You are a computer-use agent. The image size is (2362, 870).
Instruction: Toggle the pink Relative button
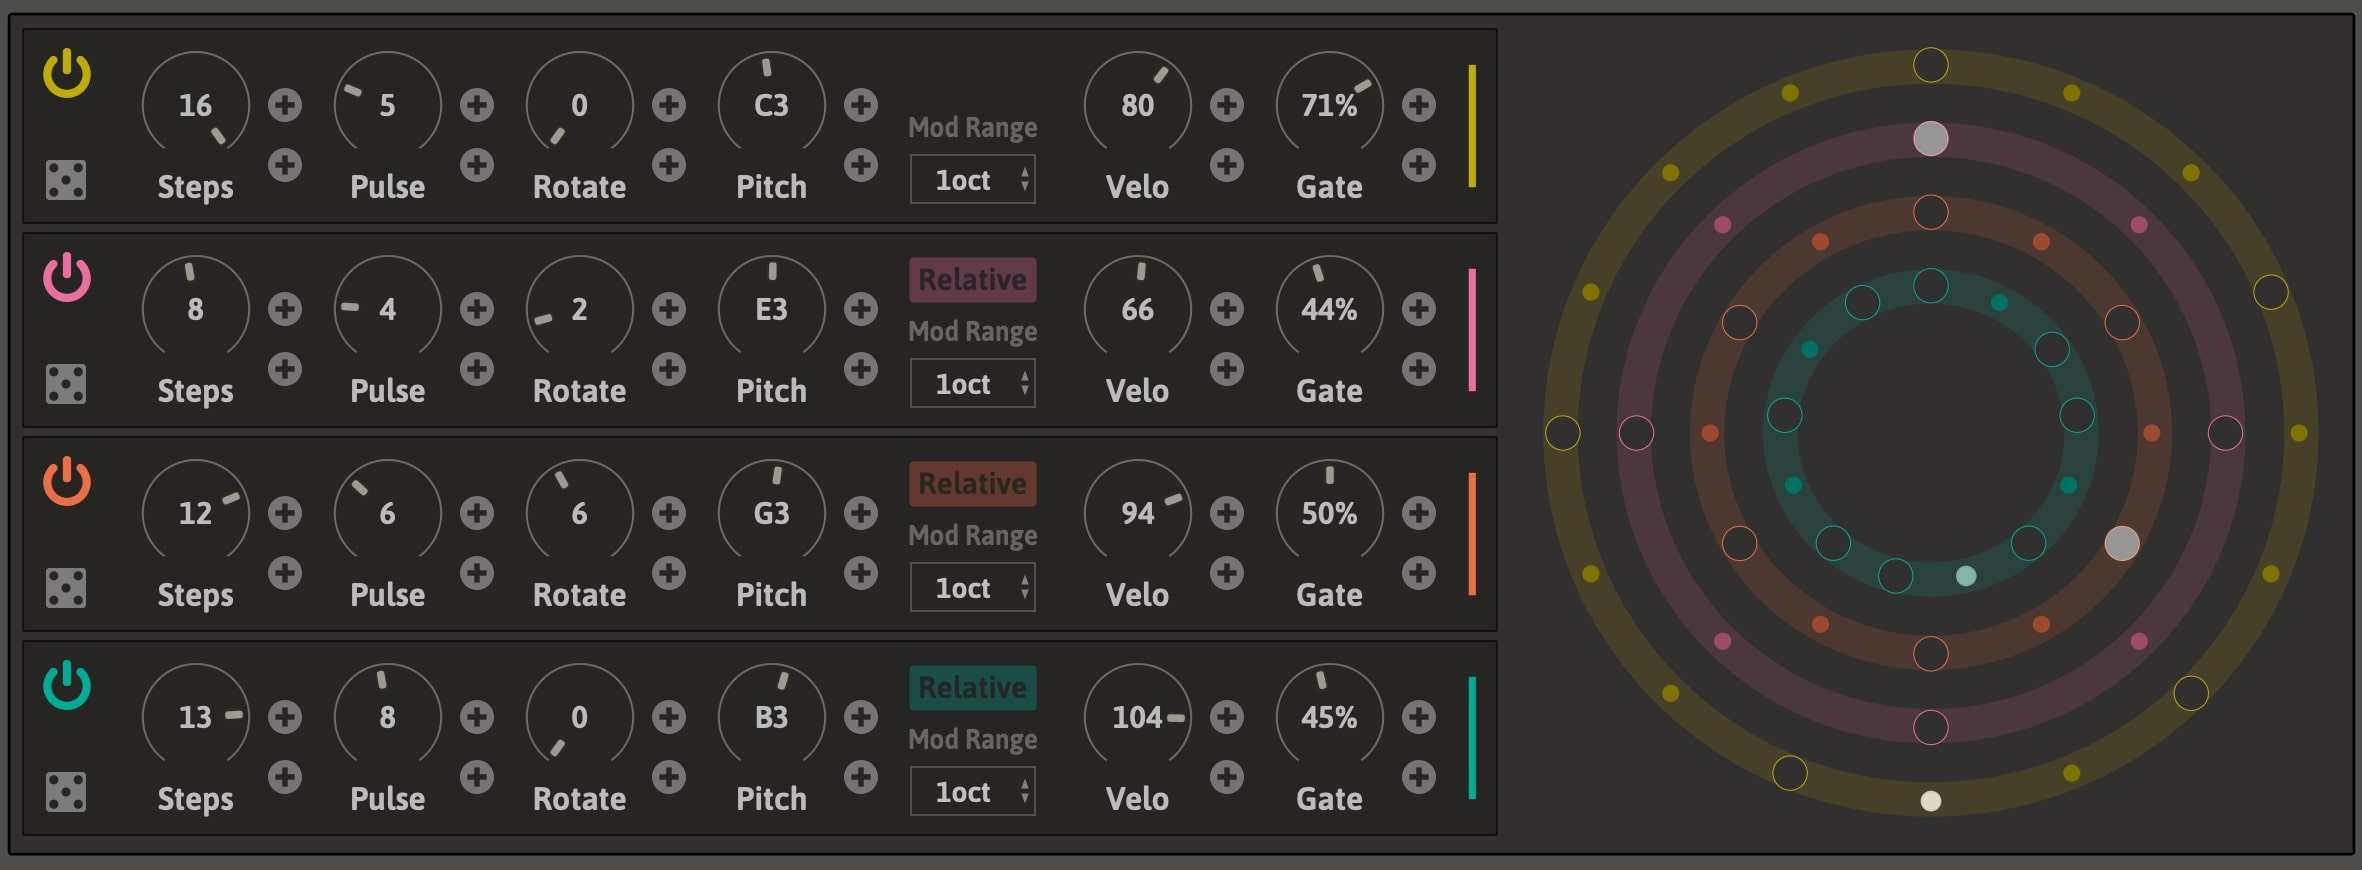pyautogui.click(x=972, y=280)
